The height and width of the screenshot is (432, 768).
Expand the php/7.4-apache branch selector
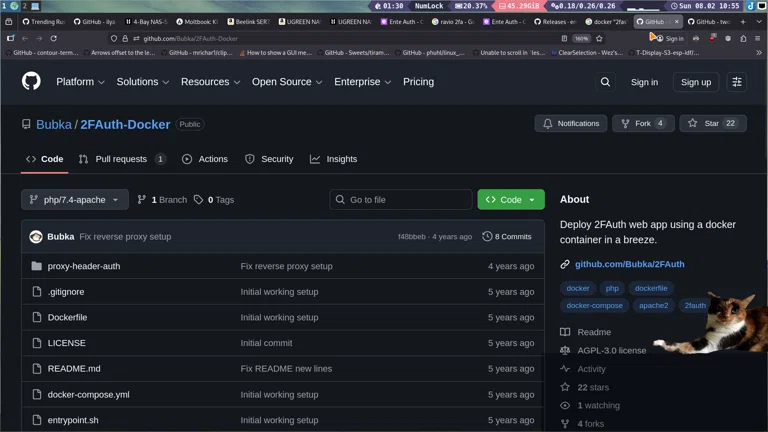tap(75, 200)
